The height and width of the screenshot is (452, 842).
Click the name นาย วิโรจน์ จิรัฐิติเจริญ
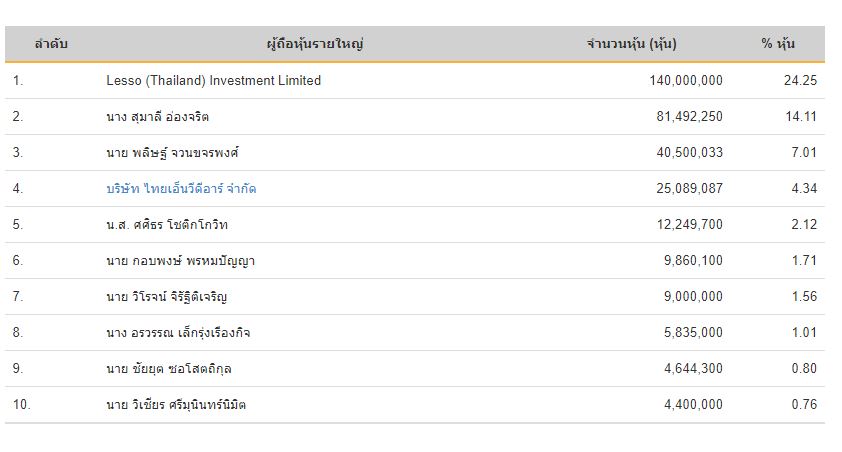166,296
